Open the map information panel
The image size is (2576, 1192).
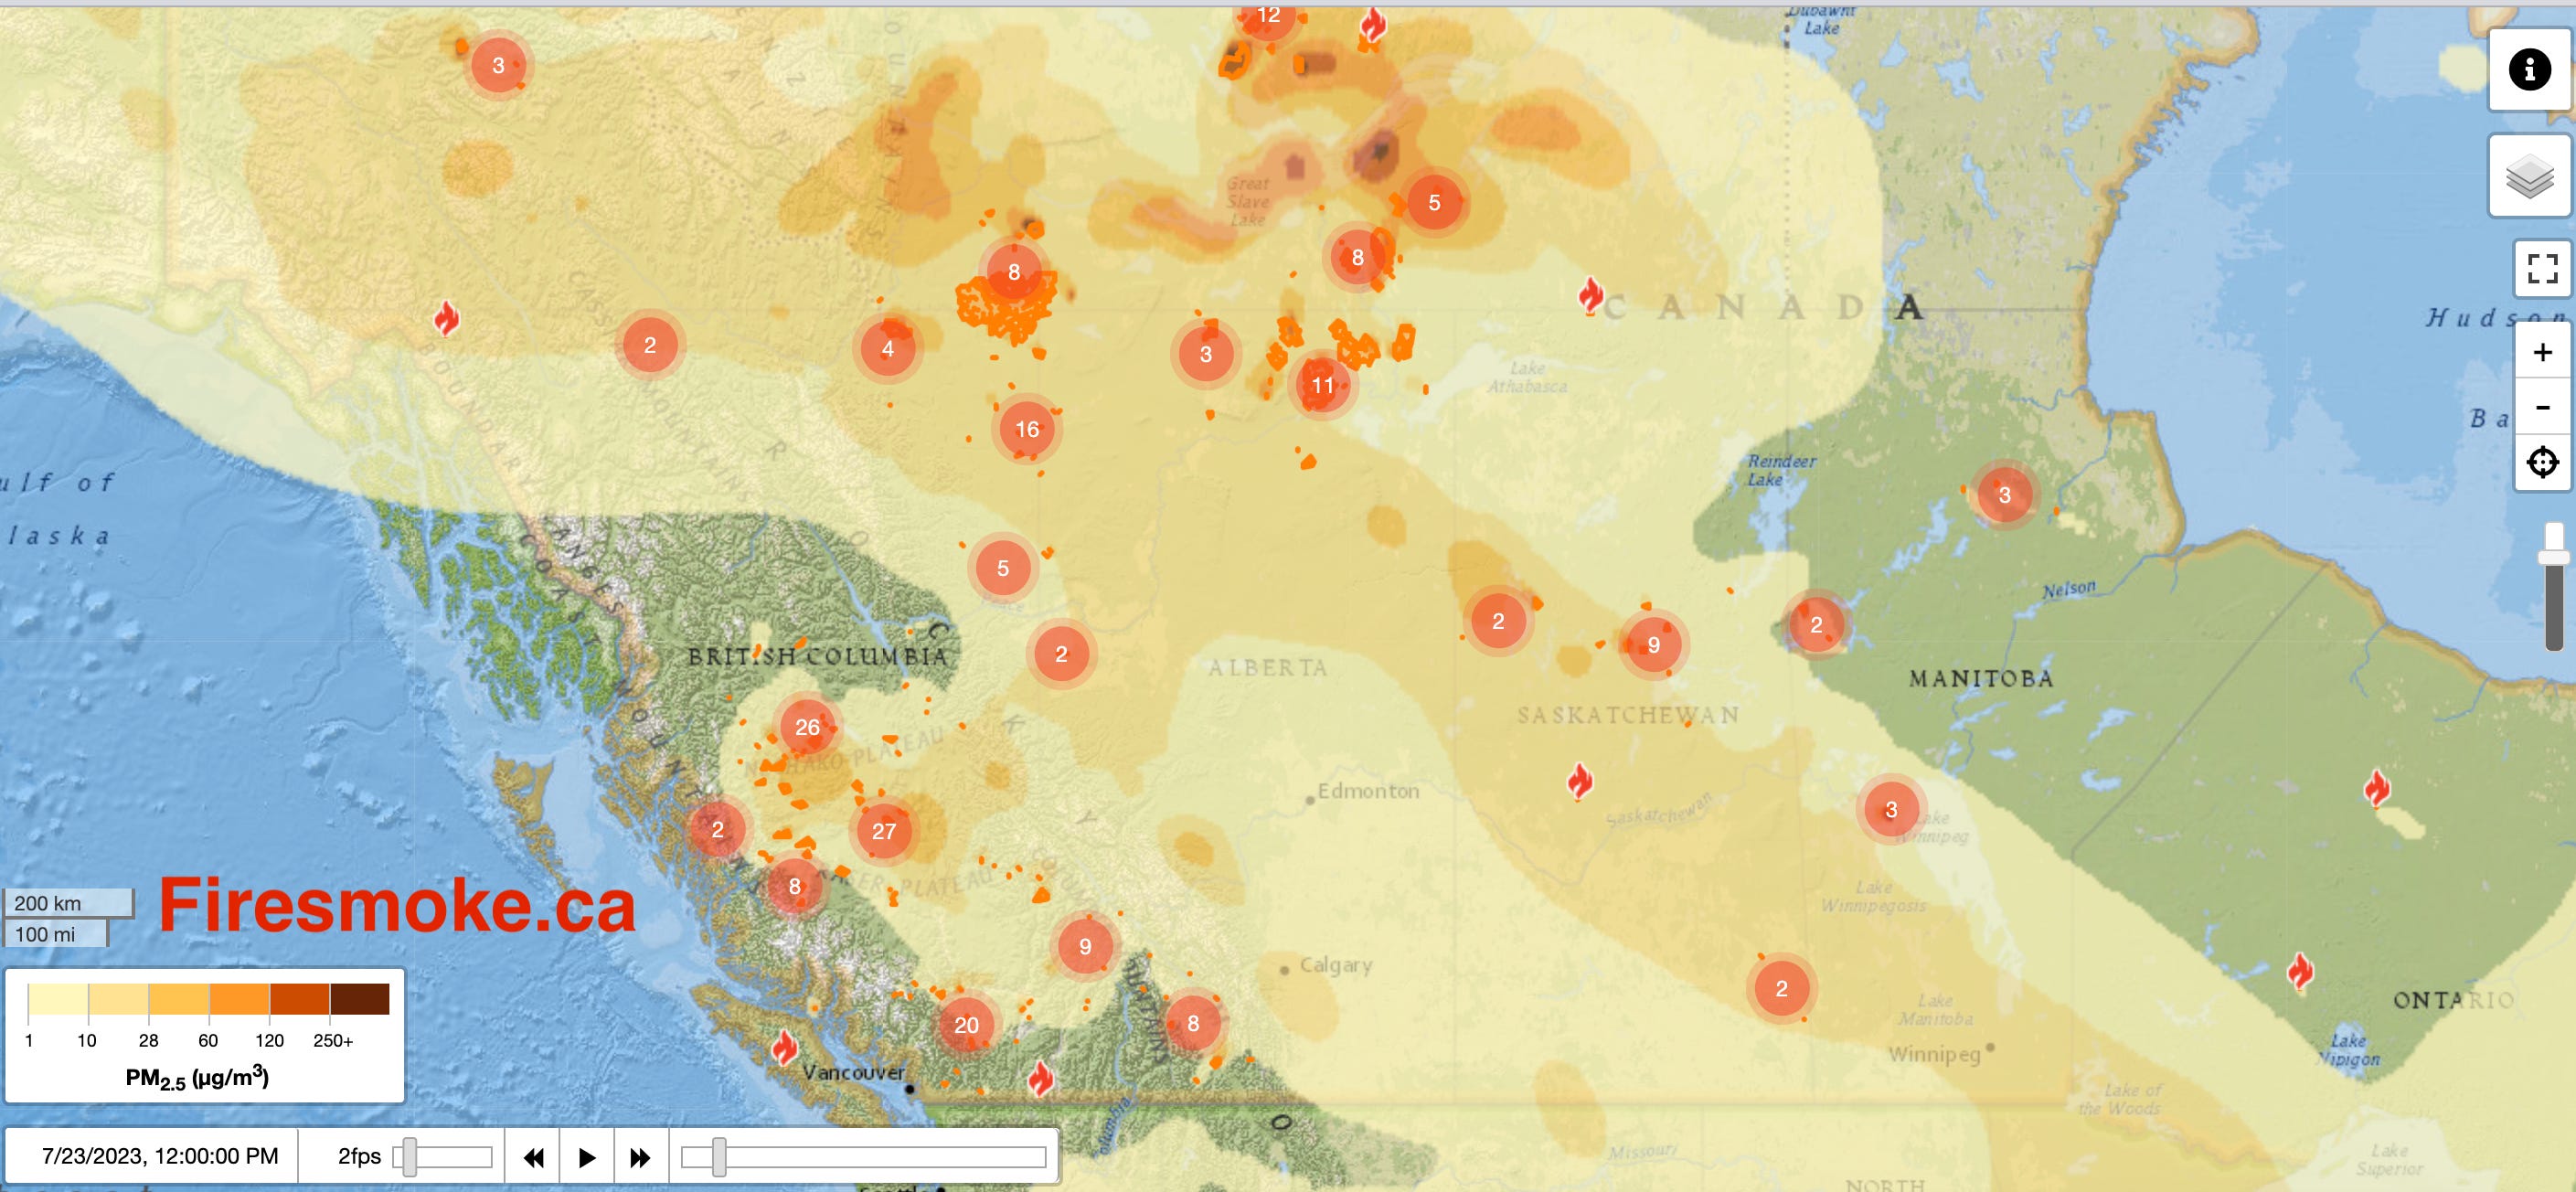pyautogui.click(x=2529, y=69)
